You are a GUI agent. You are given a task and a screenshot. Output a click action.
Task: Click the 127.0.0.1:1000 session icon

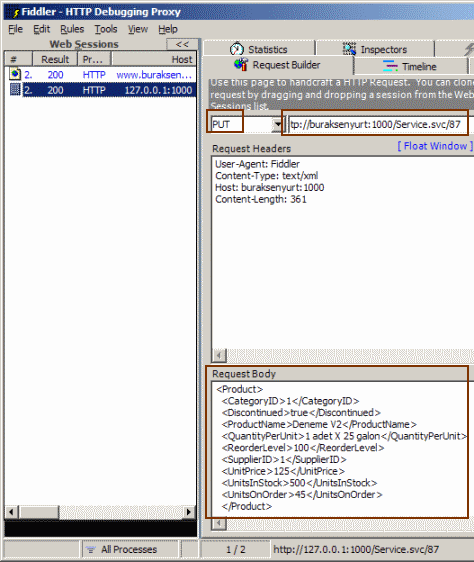click(15, 89)
